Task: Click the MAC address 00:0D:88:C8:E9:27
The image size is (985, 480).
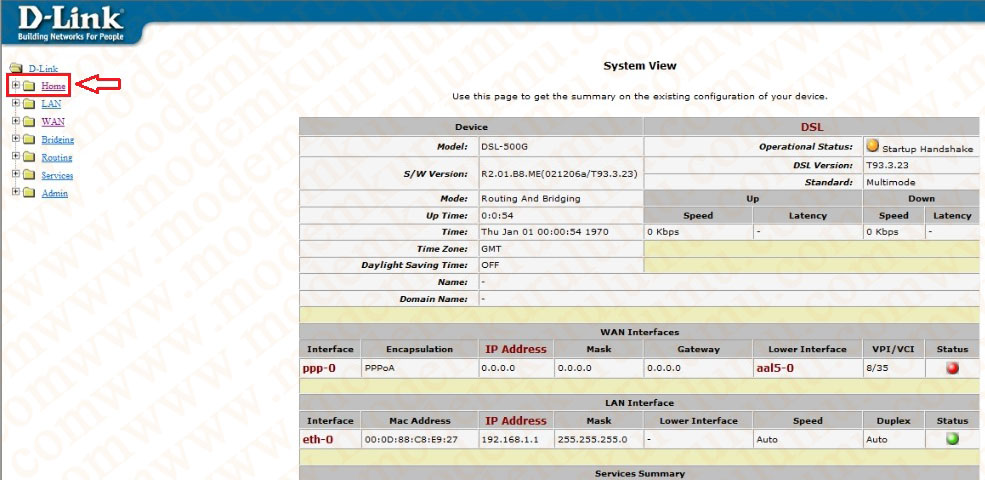Action: [x=411, y=440]
